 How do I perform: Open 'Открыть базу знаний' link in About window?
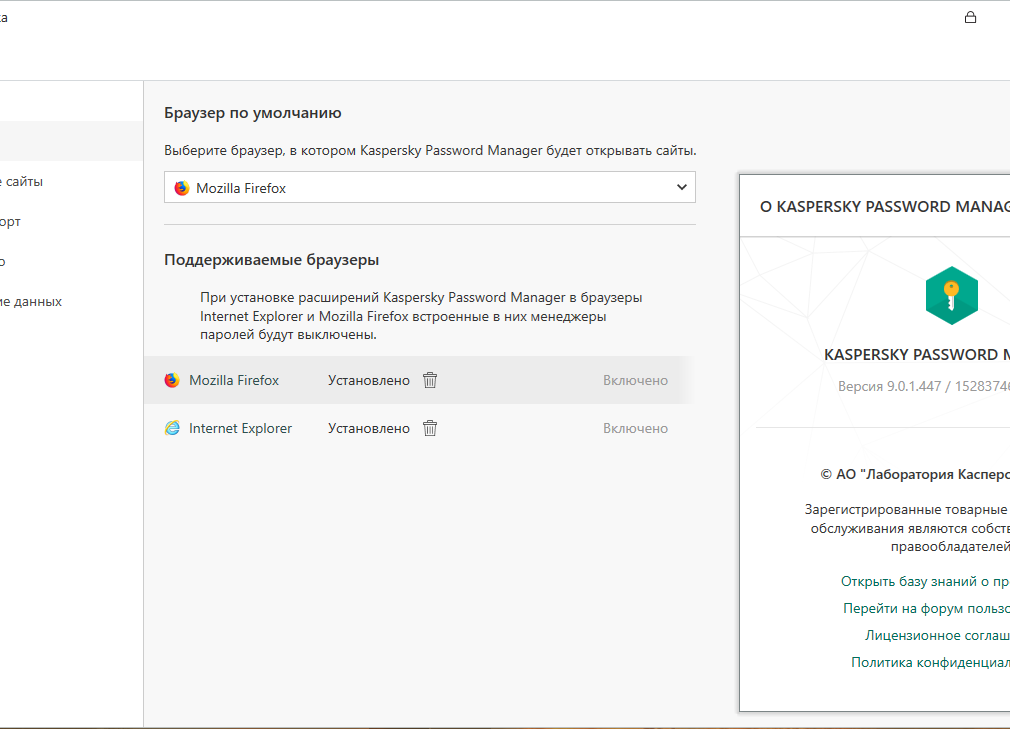tap(925, 581)
